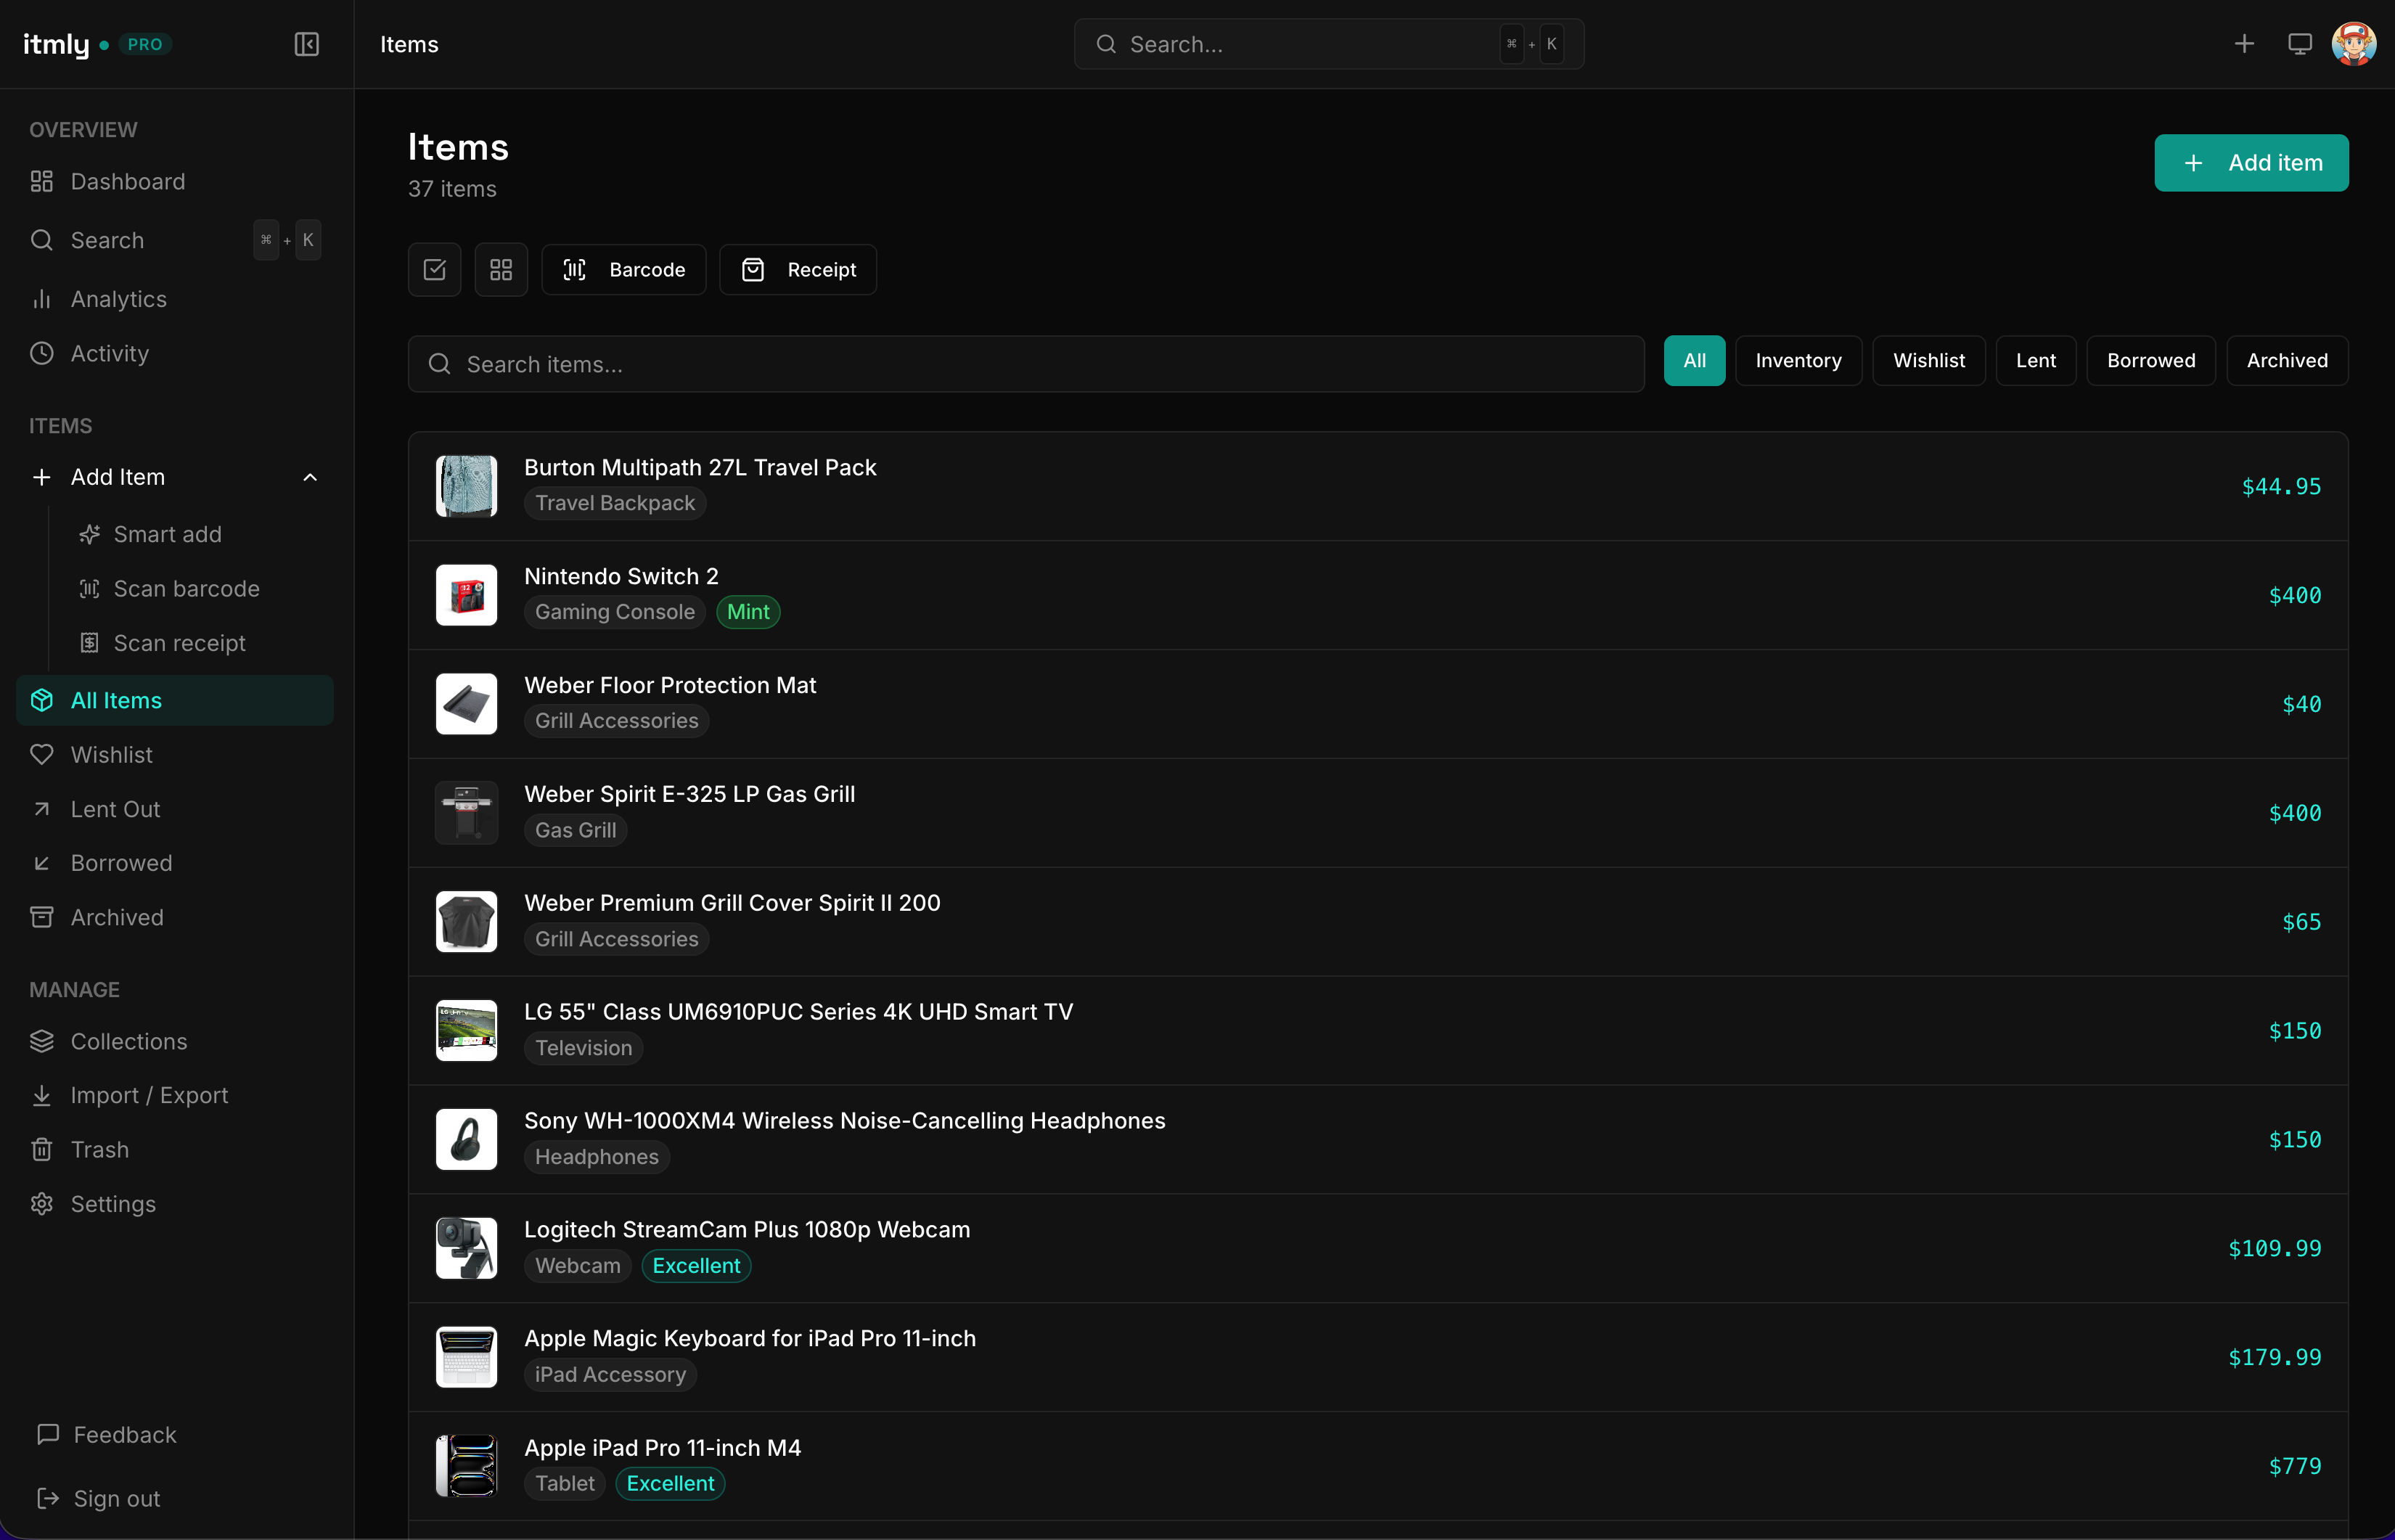Open the Nintendo Switch 2 item thumbnail
The width and height of the screenshot is (2395, 1540).
(x=466, y=595)
